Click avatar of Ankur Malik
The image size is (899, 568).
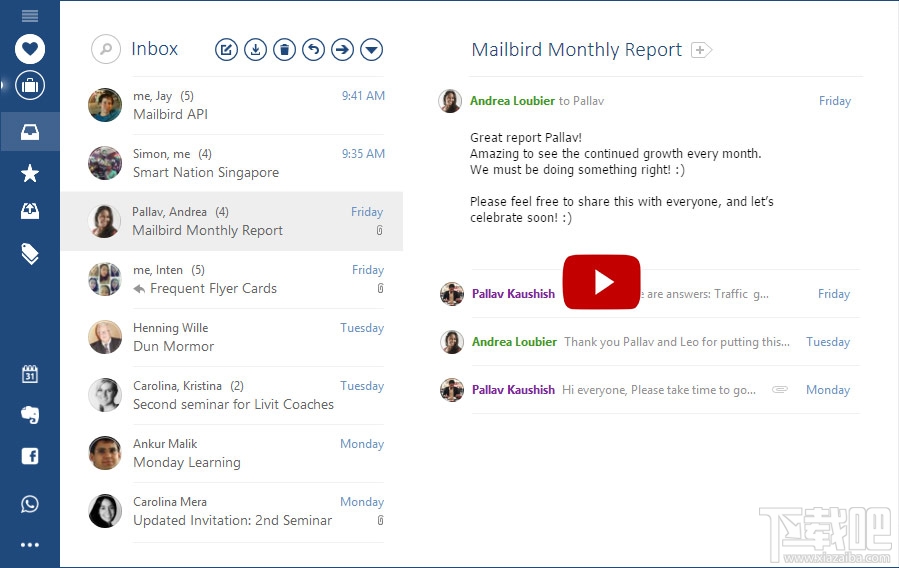[x=105, y=453]
